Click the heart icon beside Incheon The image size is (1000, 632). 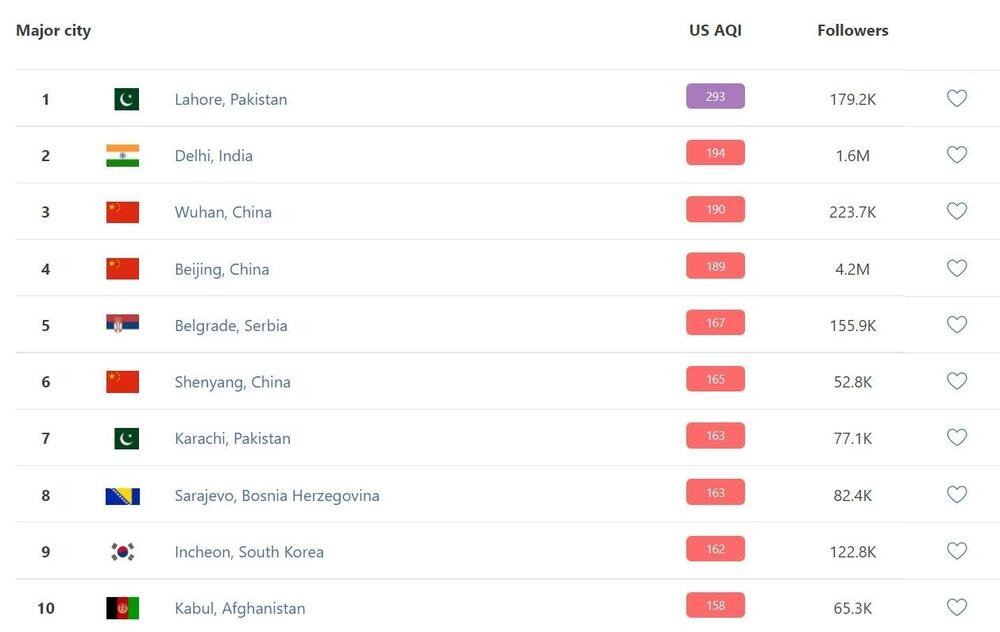(x=957, y=551)
